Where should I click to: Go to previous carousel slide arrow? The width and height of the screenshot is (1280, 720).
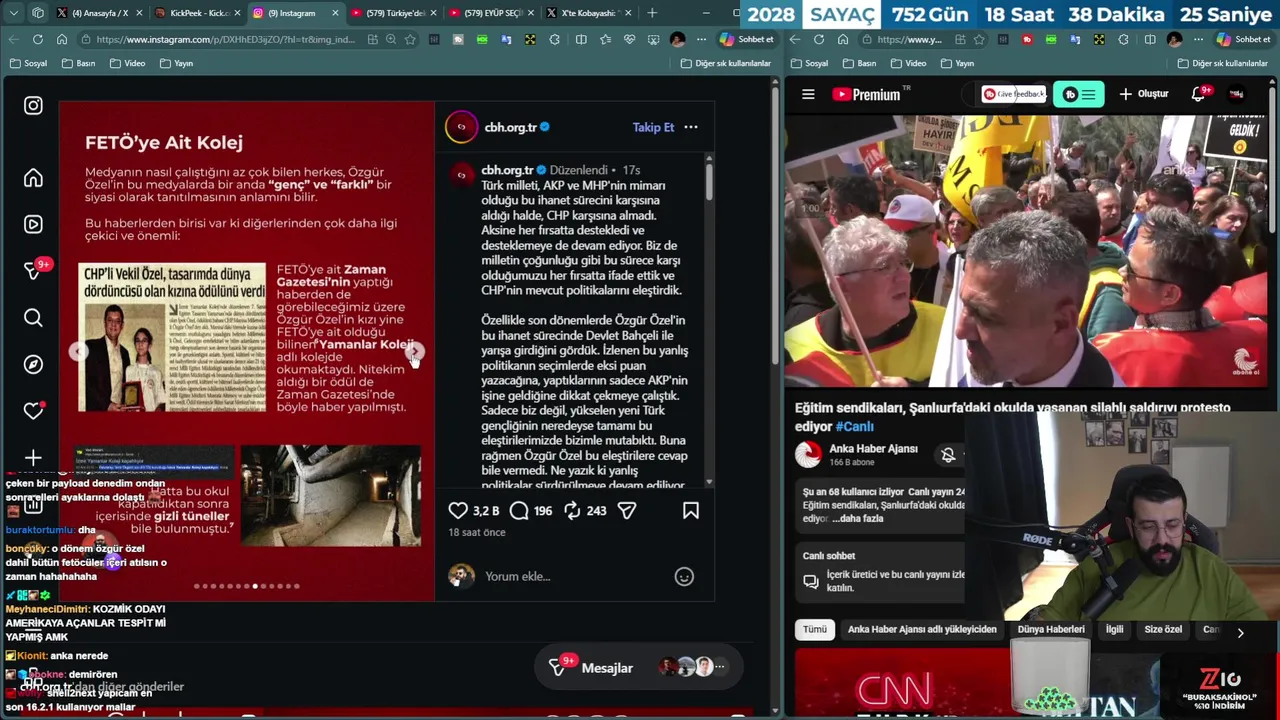[x=79, y=351]
